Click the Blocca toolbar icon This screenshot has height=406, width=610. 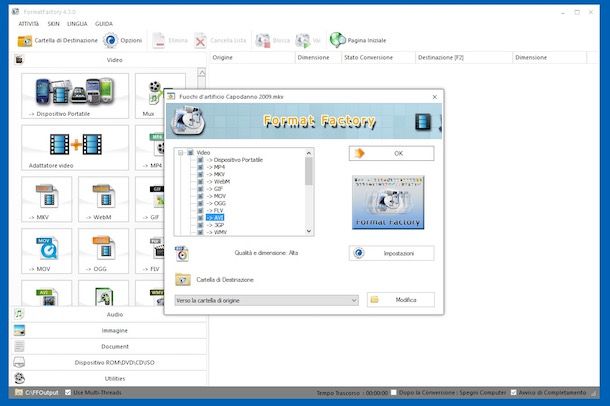(x=263, y=40)
